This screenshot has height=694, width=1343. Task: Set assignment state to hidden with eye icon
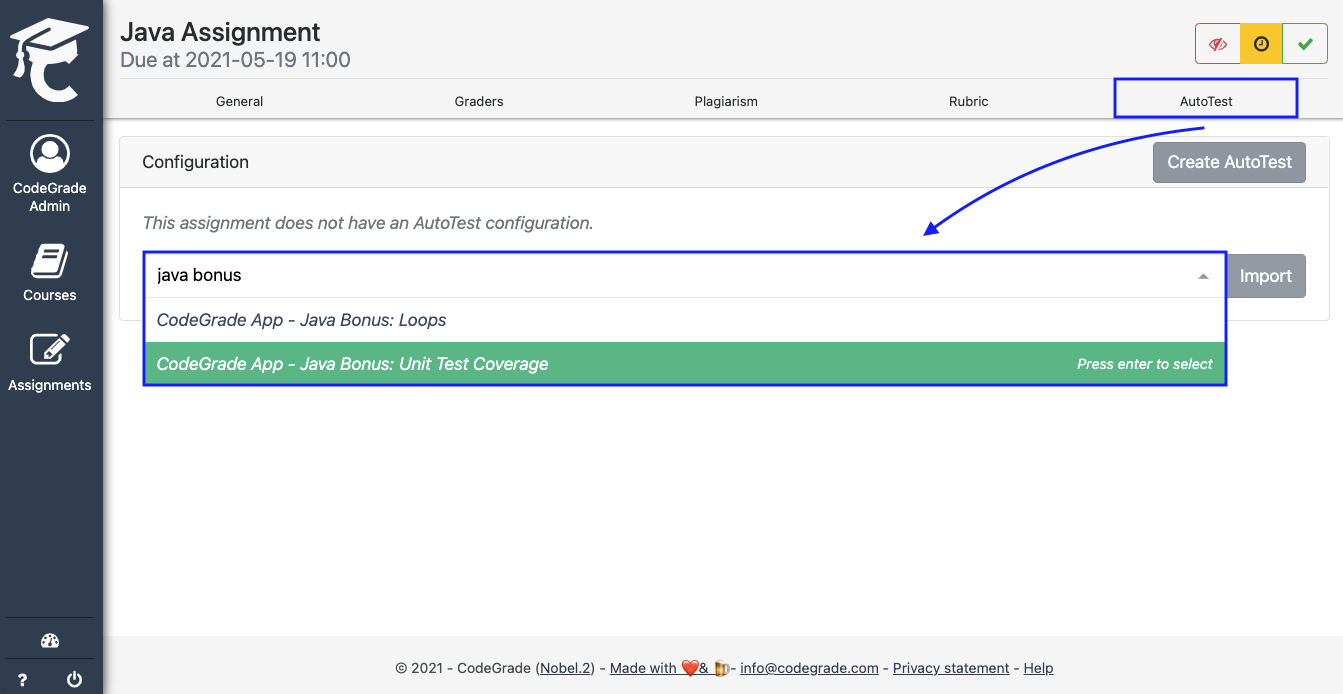tap(1217, 45)
